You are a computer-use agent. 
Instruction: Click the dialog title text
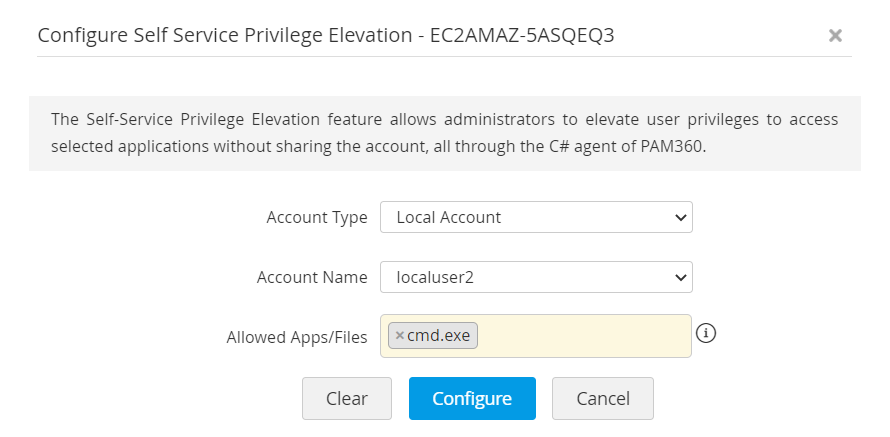point(325,35)
